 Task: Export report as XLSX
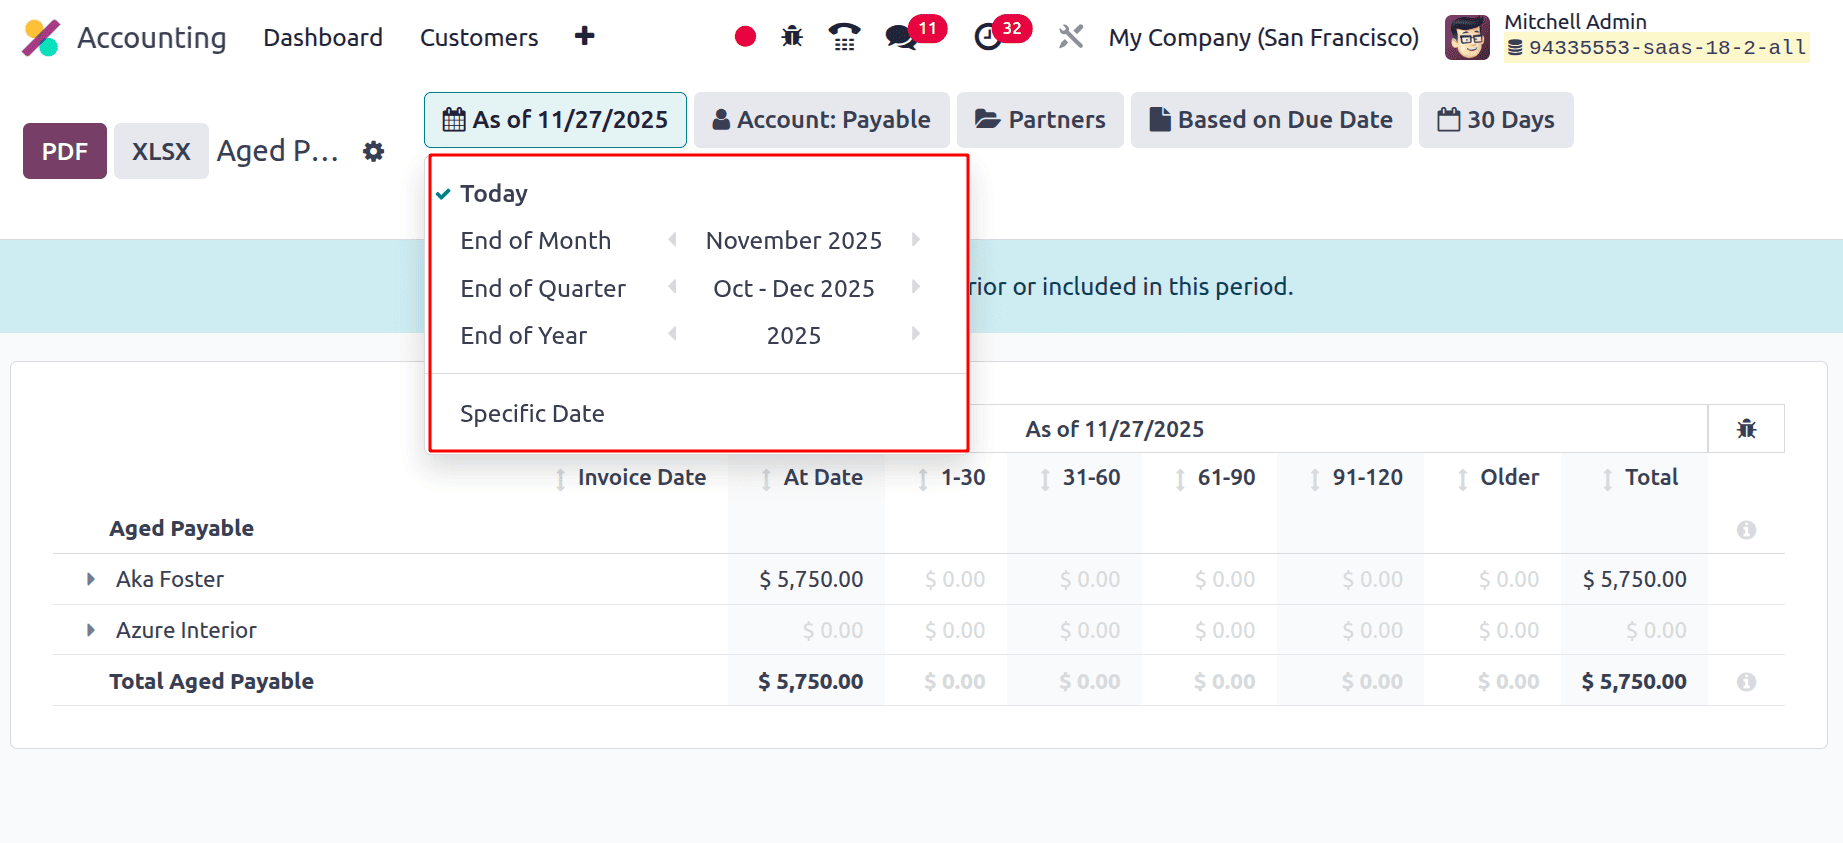[161, 151]
